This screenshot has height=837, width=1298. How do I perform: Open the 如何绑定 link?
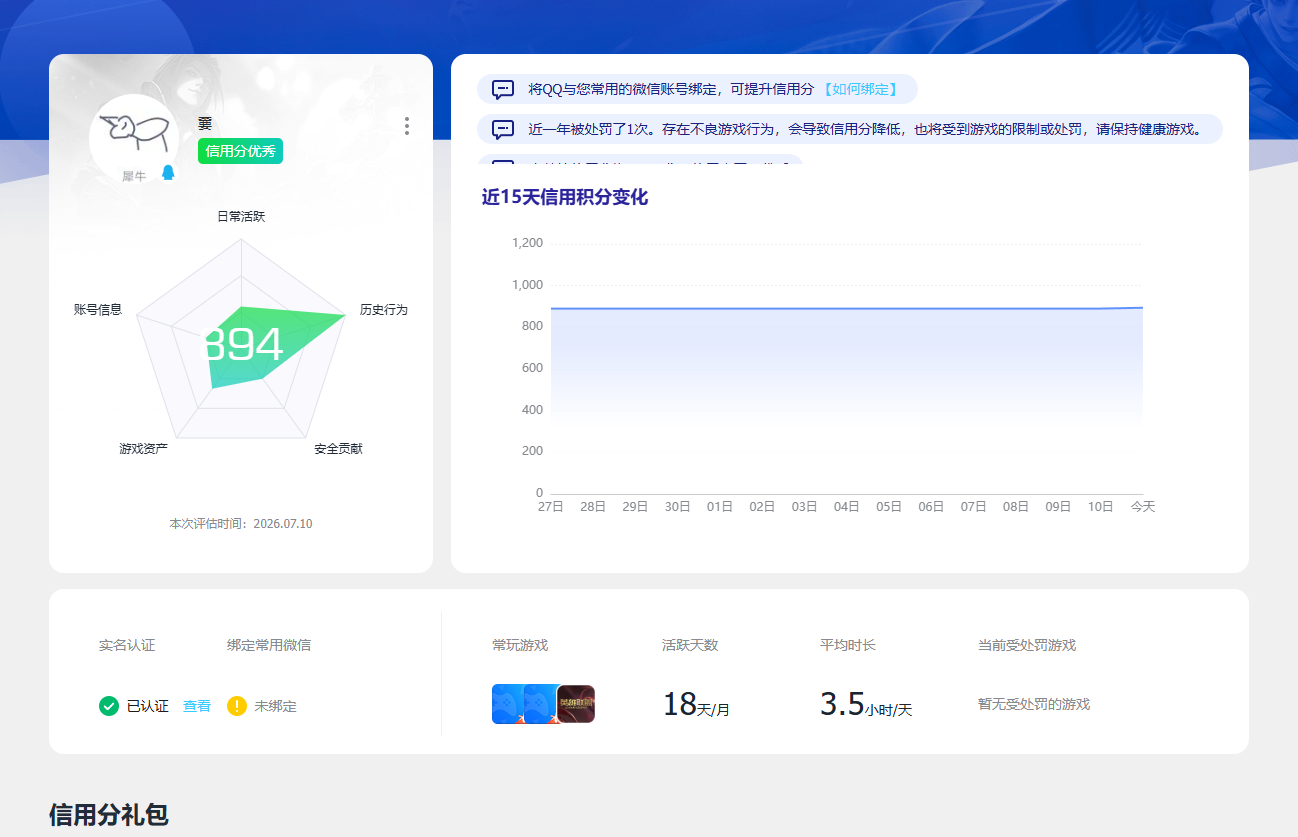(860, 89)
